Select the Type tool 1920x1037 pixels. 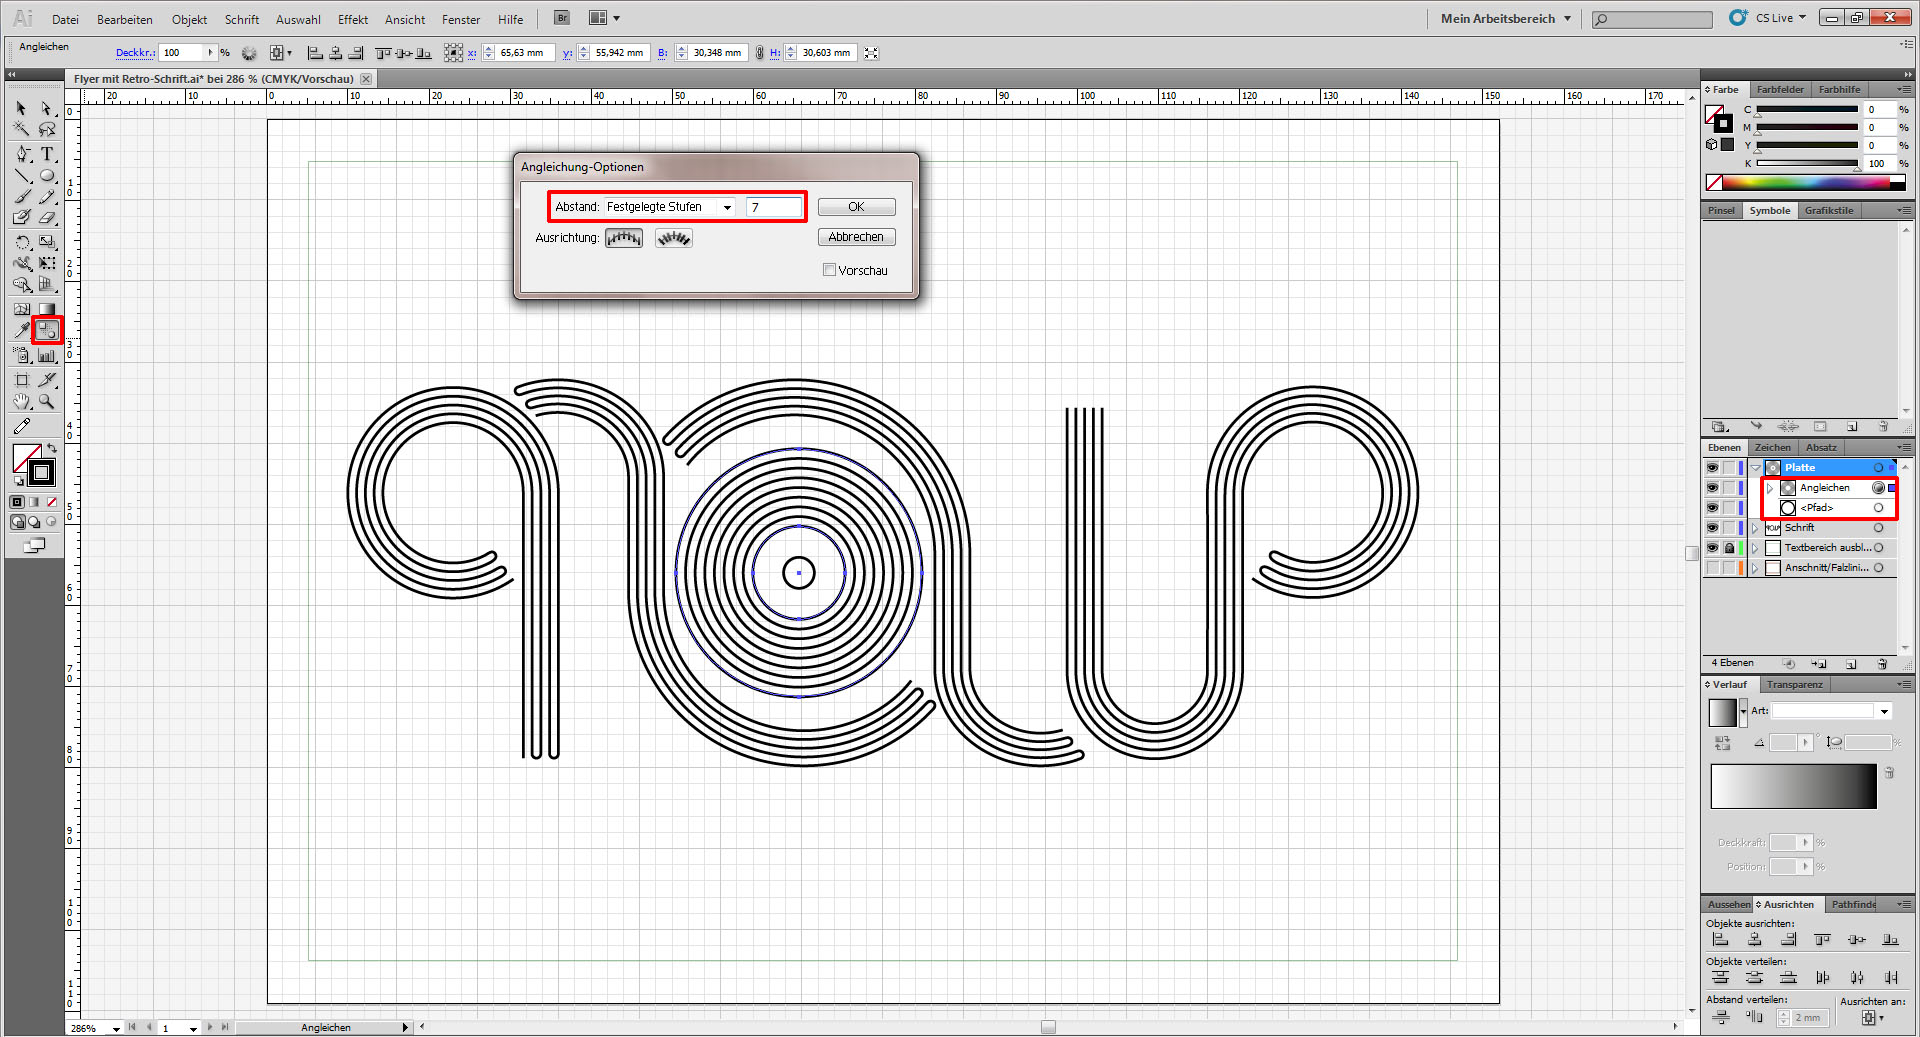pyautogui.click(x=47, y=154)
